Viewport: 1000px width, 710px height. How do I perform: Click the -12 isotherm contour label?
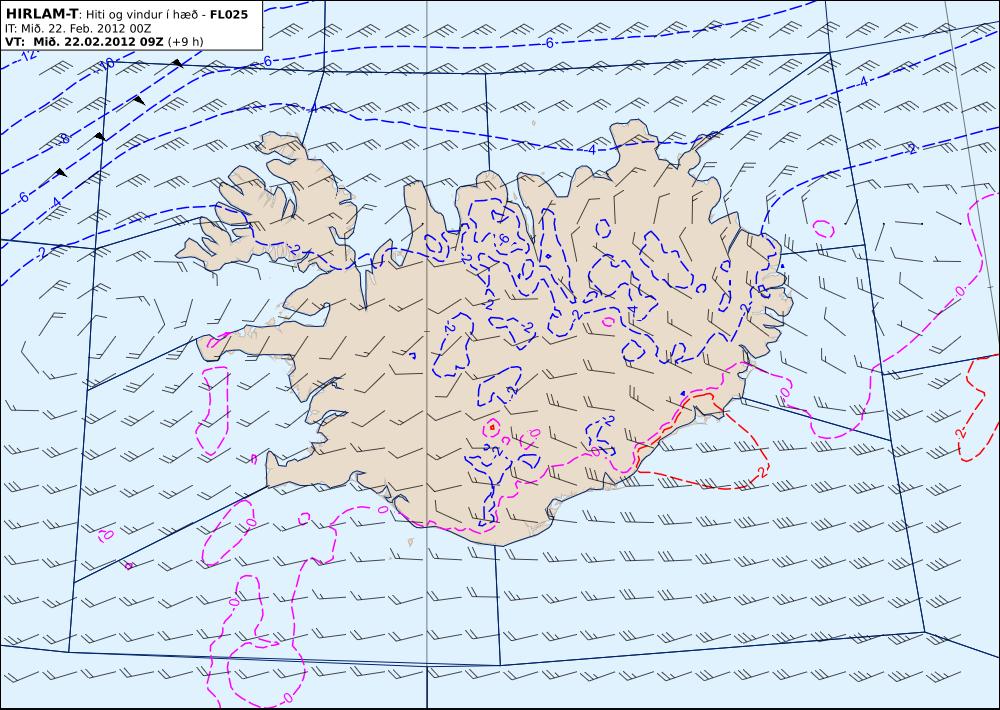click(x=29, y=55)
